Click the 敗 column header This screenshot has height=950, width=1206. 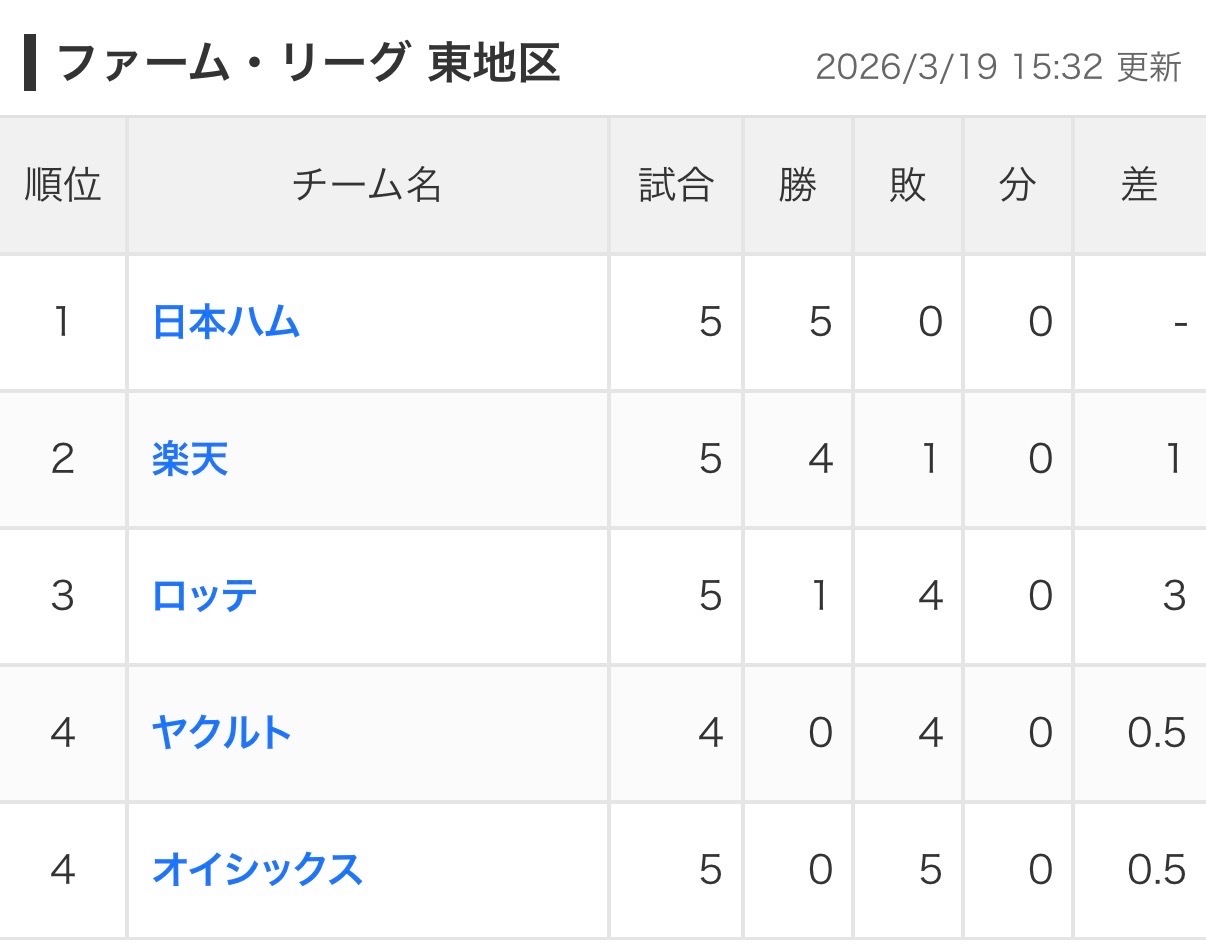pyautogui.click(x=907, y=185)
